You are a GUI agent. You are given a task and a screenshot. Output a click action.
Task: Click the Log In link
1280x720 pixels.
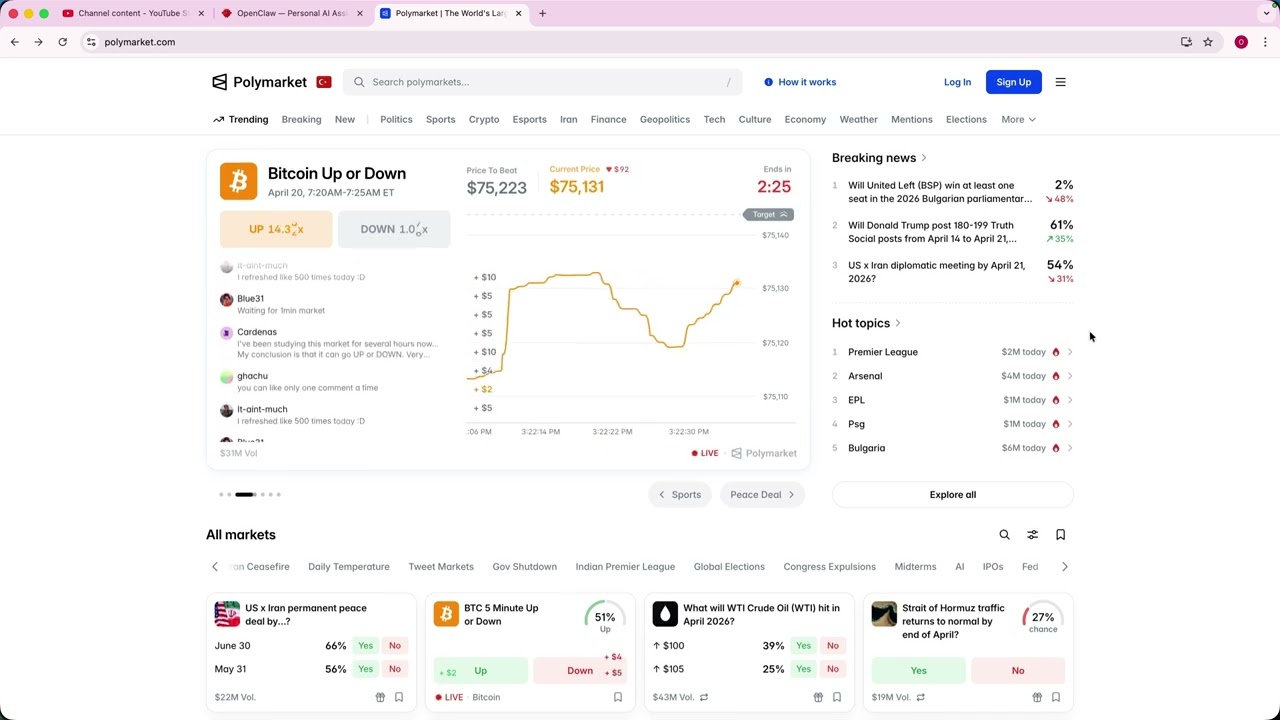[957, 82]
